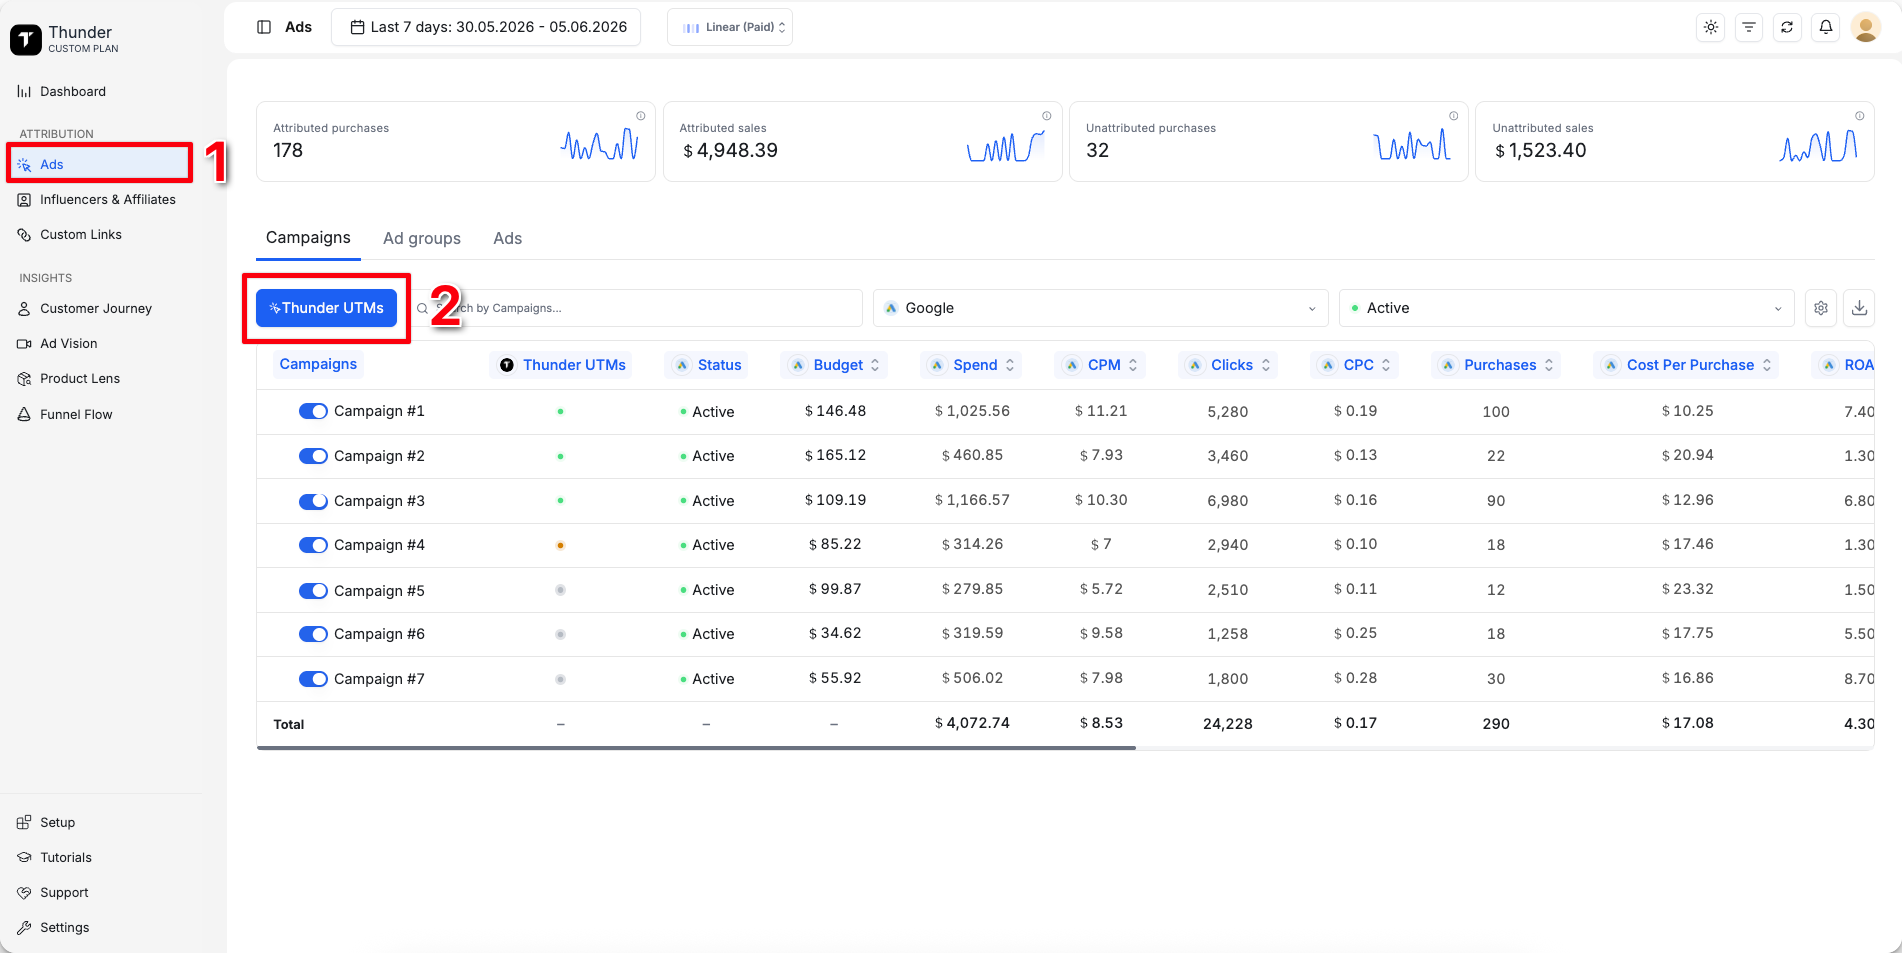Image resolution: width=1902 pixels, height=953 pixels.
Task: Download the campaigns table export
Action: tap(1859, 308)
